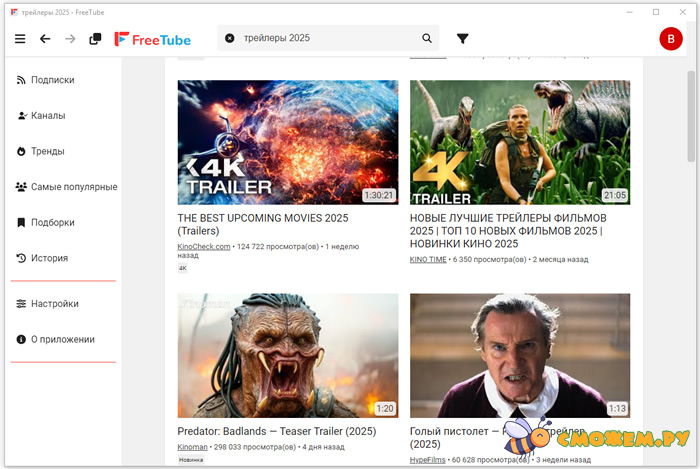This screenshot has width=700, height=469.
Task: Play the dinosaur 4K trailer thumbnail
Action: pos(520,142)
